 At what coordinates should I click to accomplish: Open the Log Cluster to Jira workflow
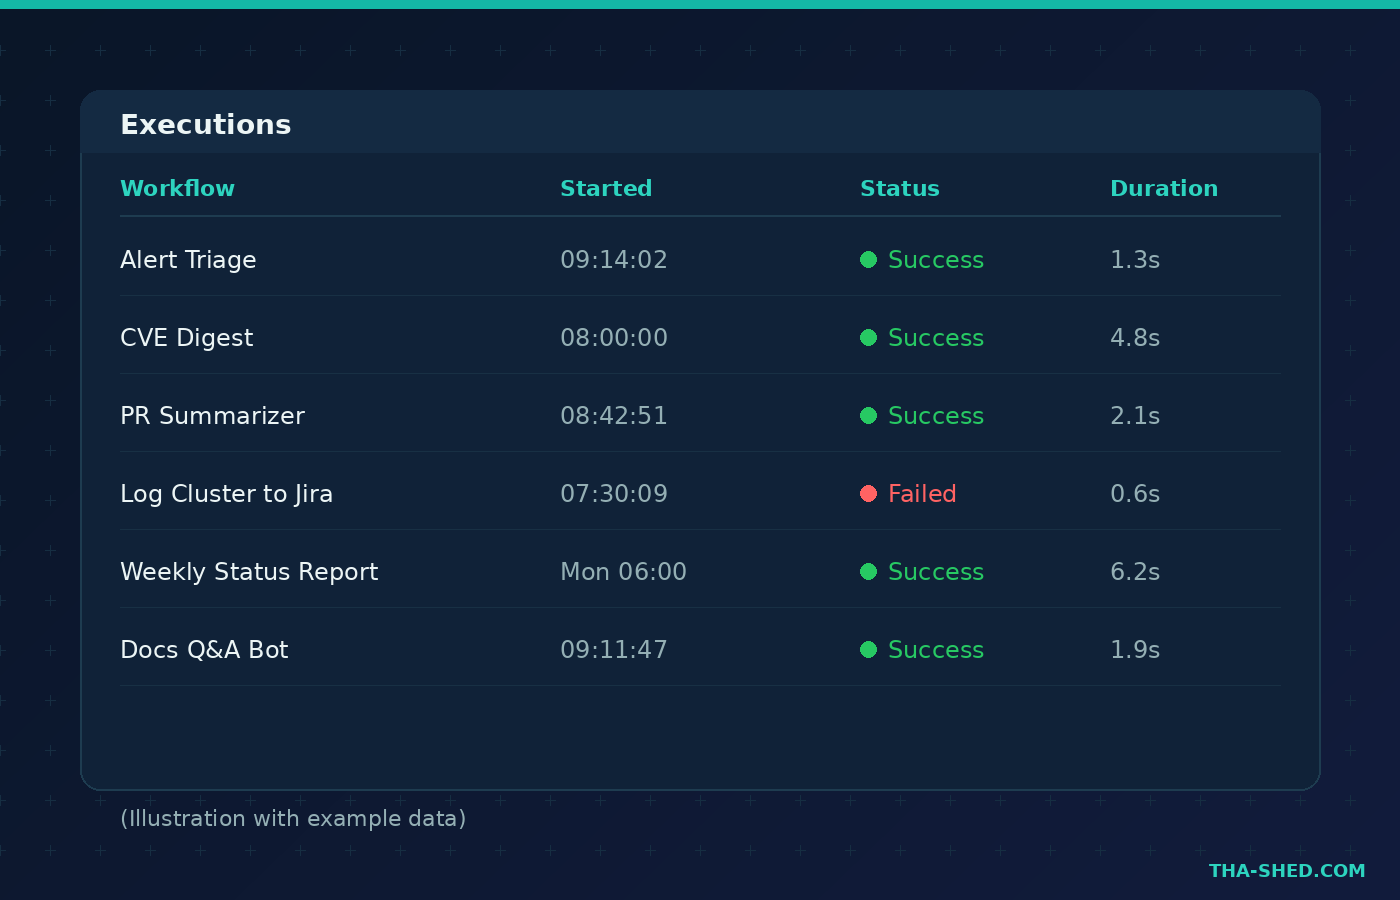[226, 494]
